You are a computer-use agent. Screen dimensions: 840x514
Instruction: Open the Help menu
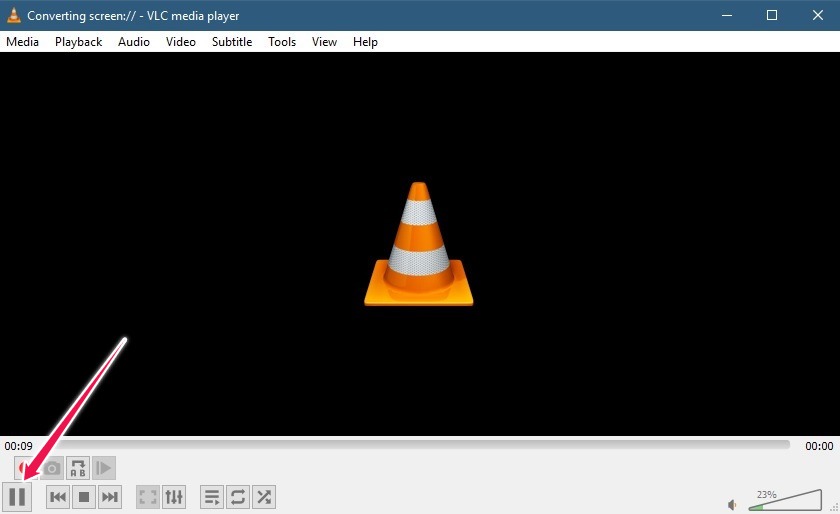pyautogui.click(x=365, y=42)
